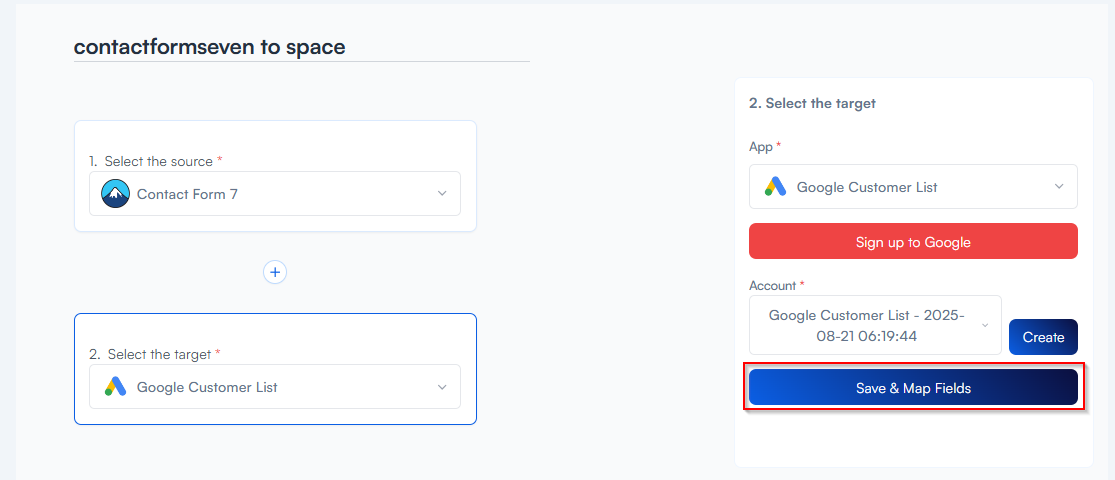Edit the 'contactformseven to space' title field
Screen dimensions: 1115x480
300,47
